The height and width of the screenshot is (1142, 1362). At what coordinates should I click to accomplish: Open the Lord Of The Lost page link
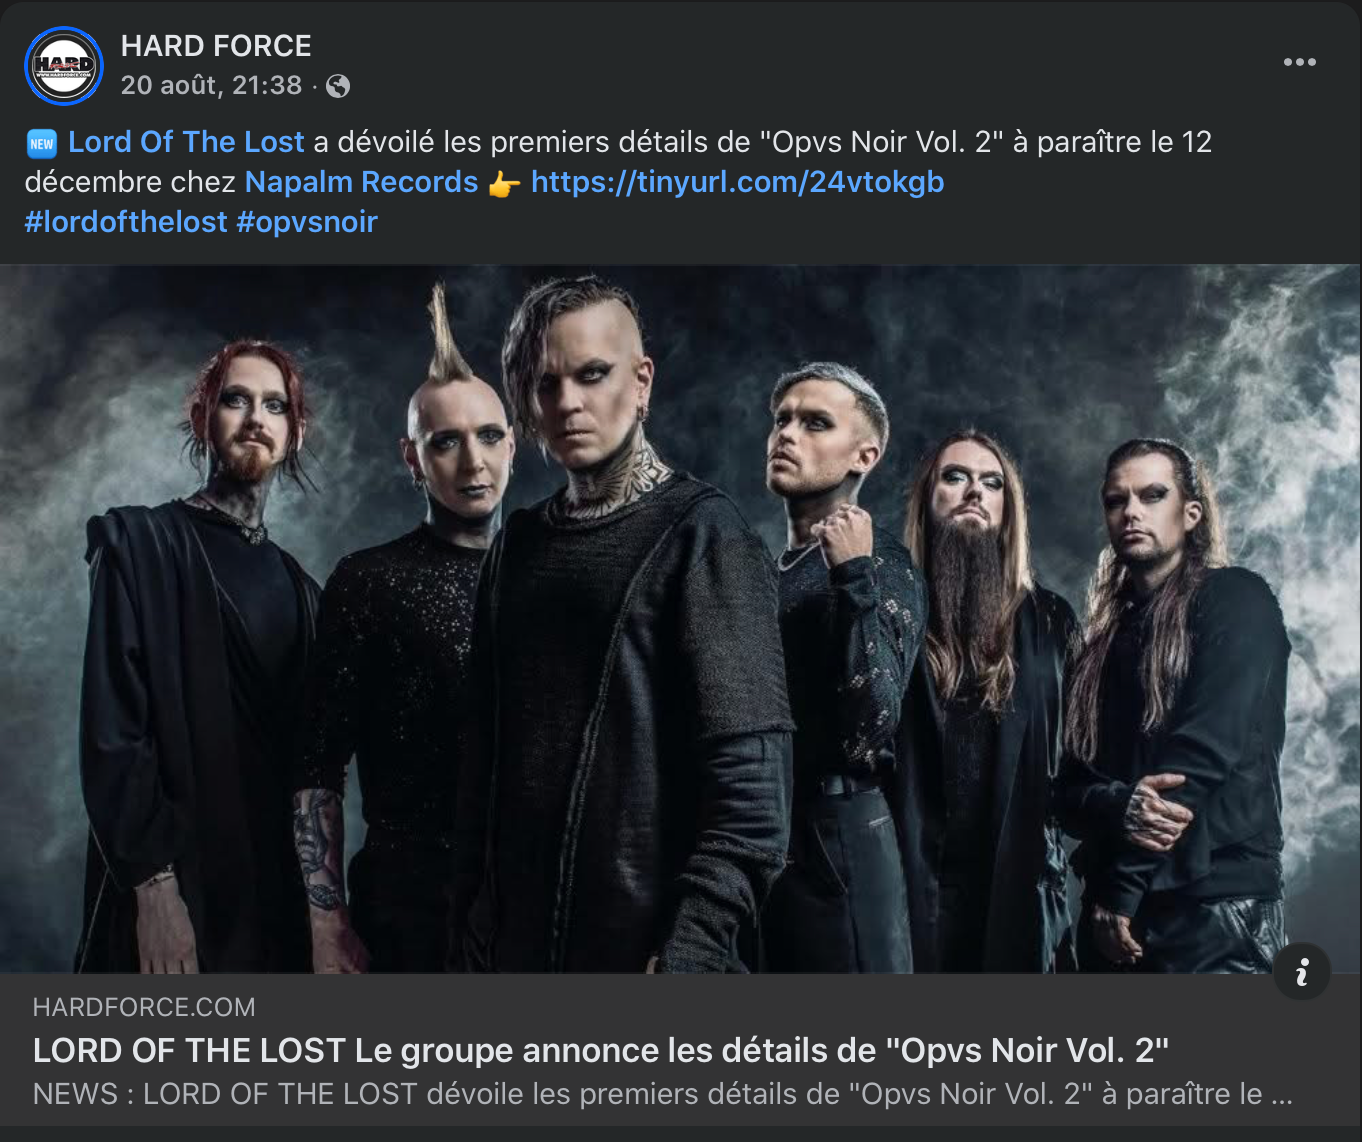click(x=186, y=142)
